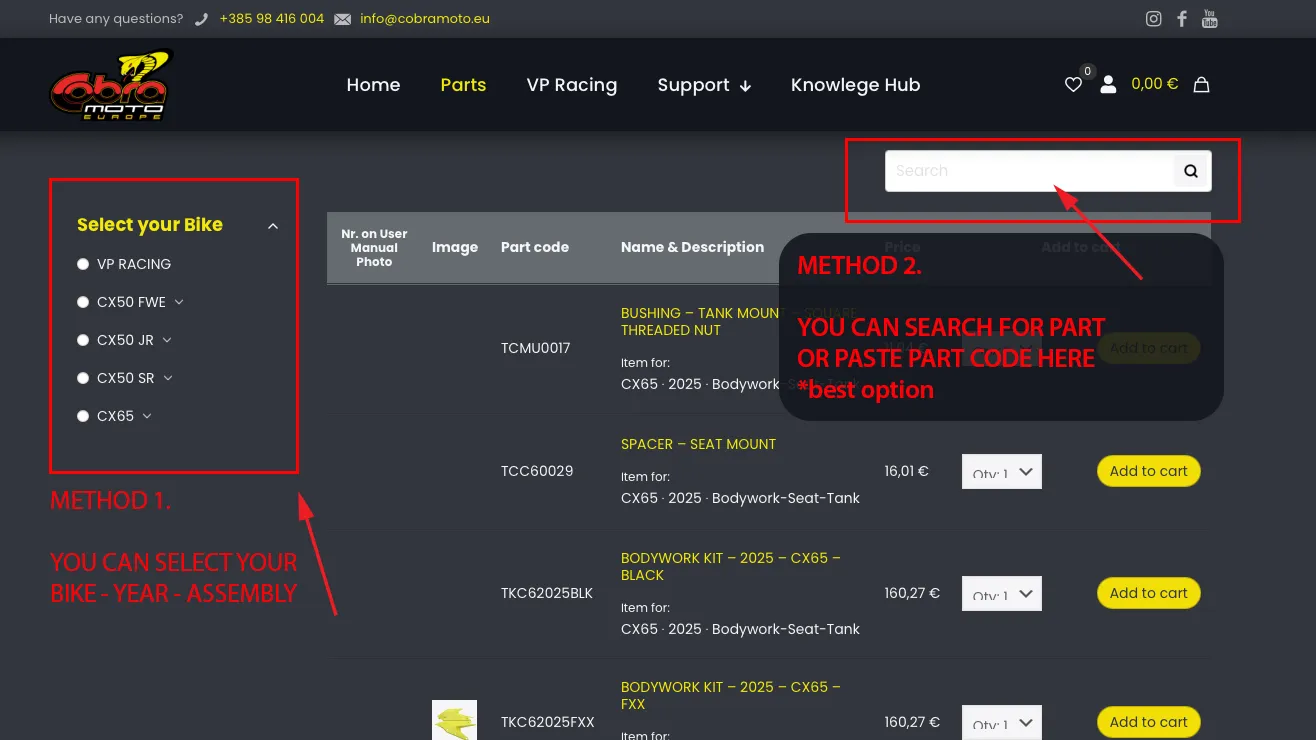Image resolution: width=1316 pixels, height=740 pixels.
Task: Select the CX50 FWE radio button
Action: click(x=83, y=302)
